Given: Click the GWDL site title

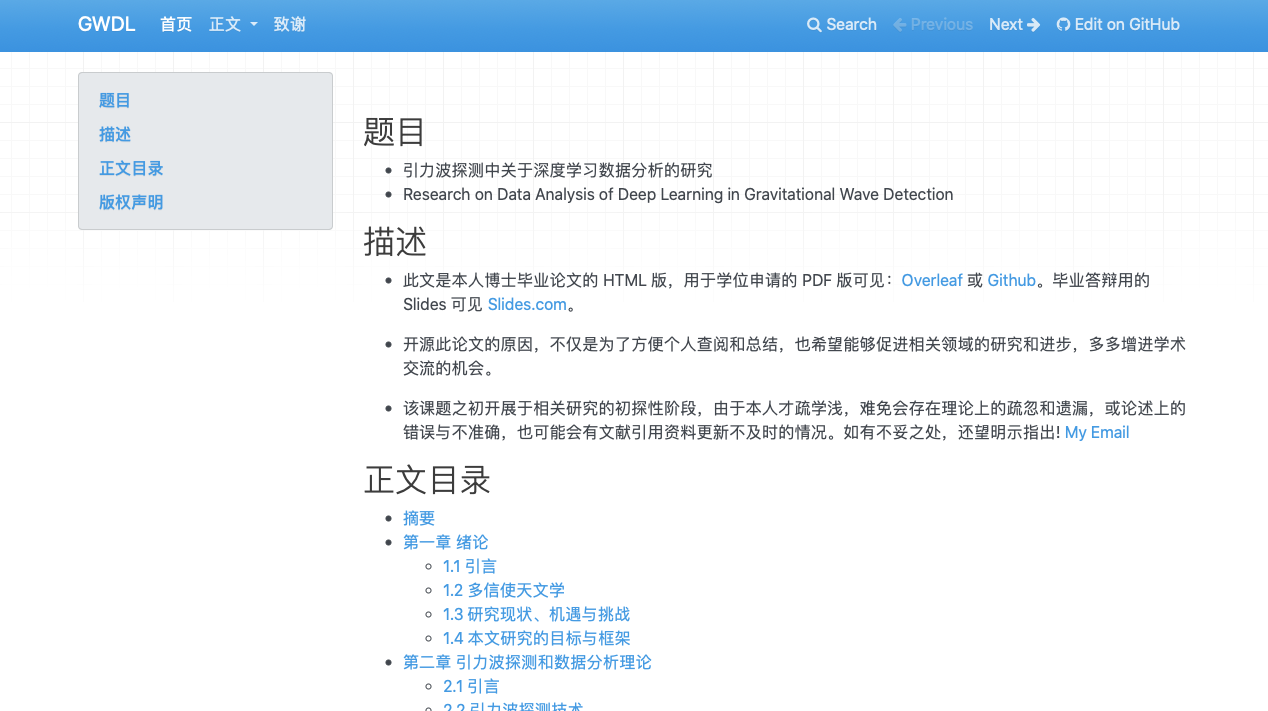Looking at the screenshot, I should click(x=106, y=24).
